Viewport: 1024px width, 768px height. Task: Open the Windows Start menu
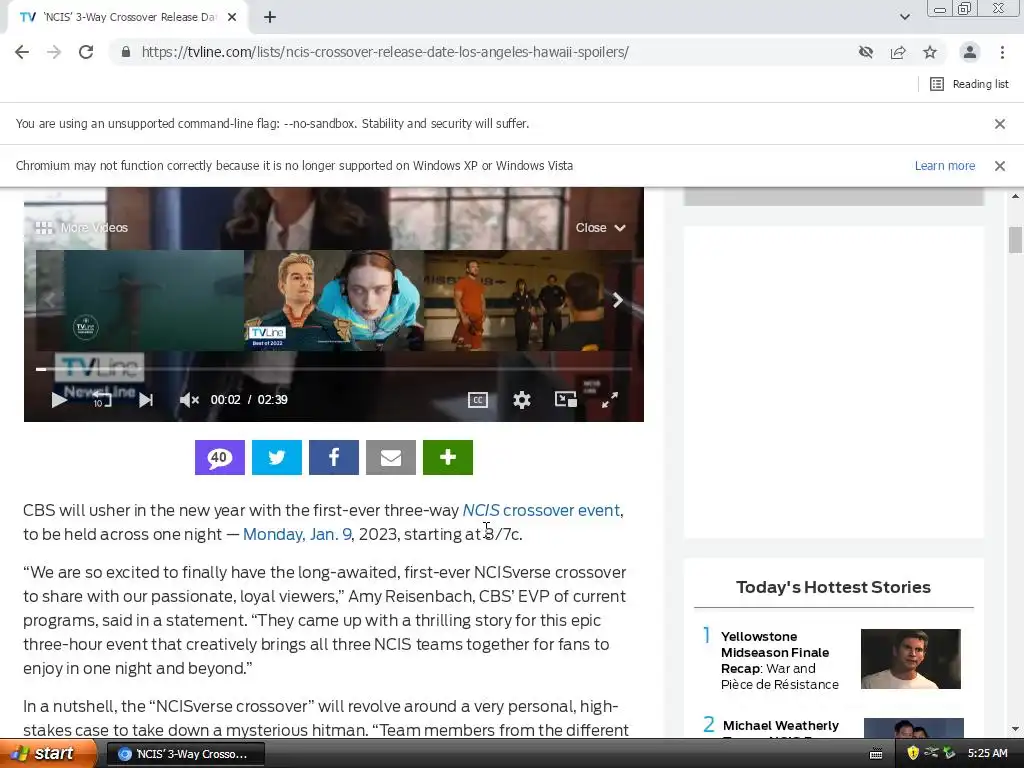[x=48, y=754]
